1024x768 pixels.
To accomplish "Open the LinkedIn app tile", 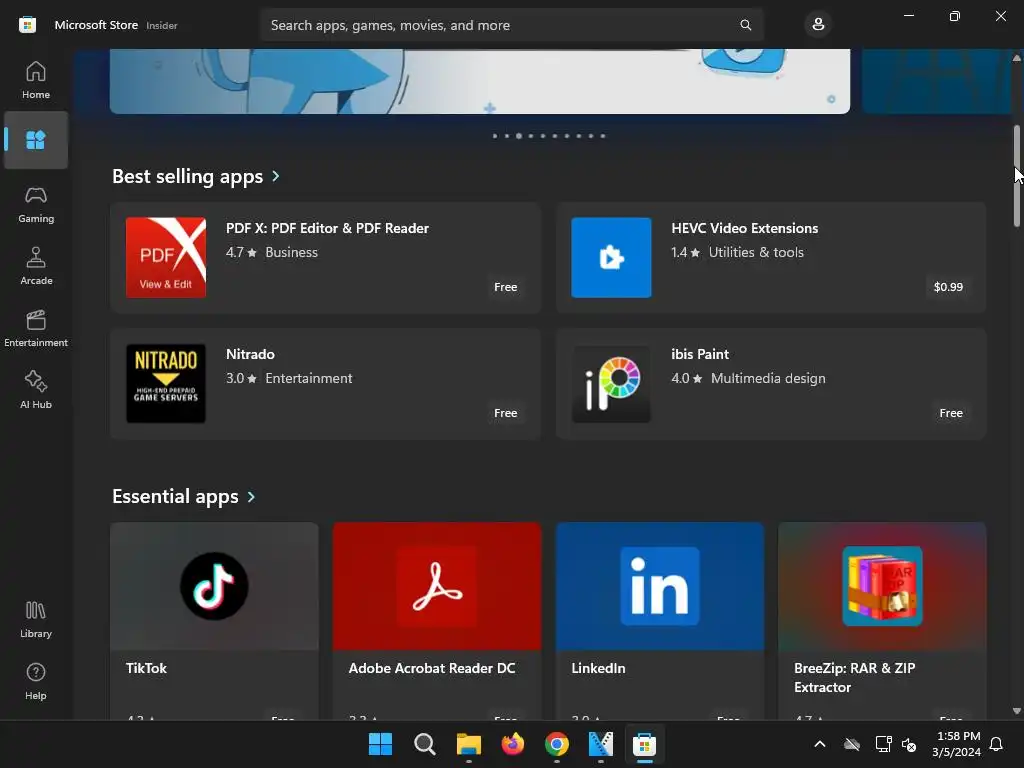I will pyautogui.click(x=660, y=620).
